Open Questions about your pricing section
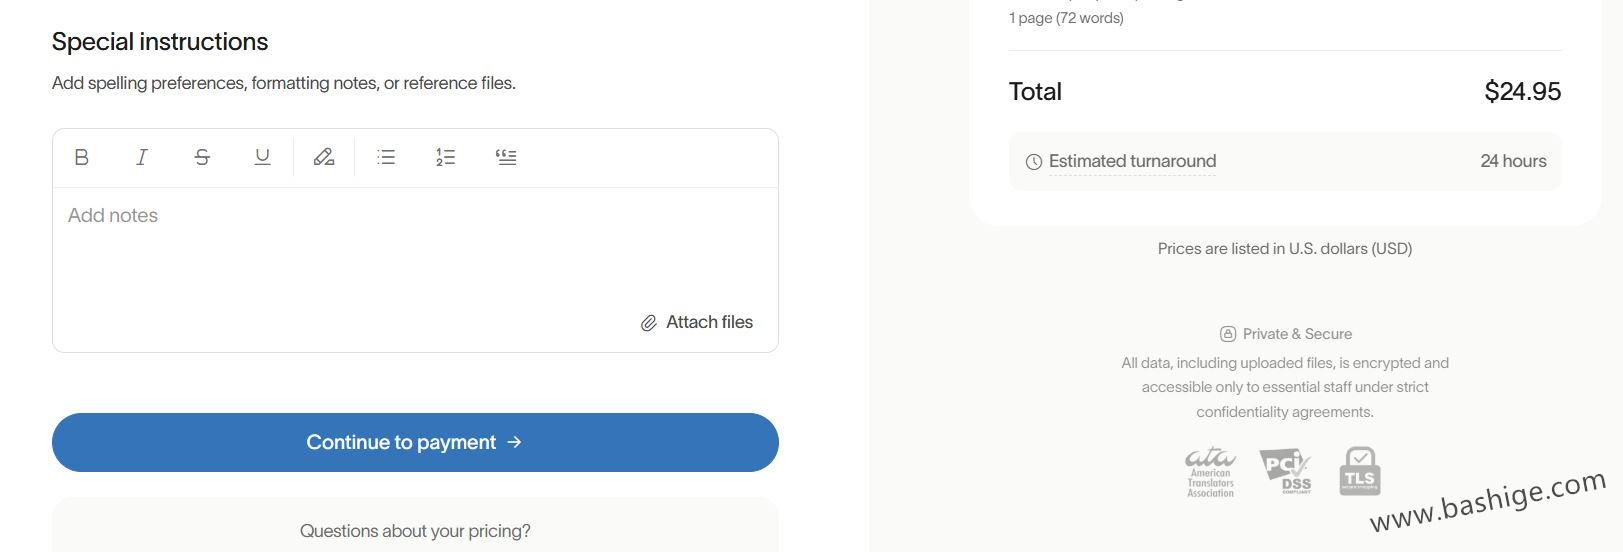Viewport: 1623px width, 552px height. (x=415, y=531)
